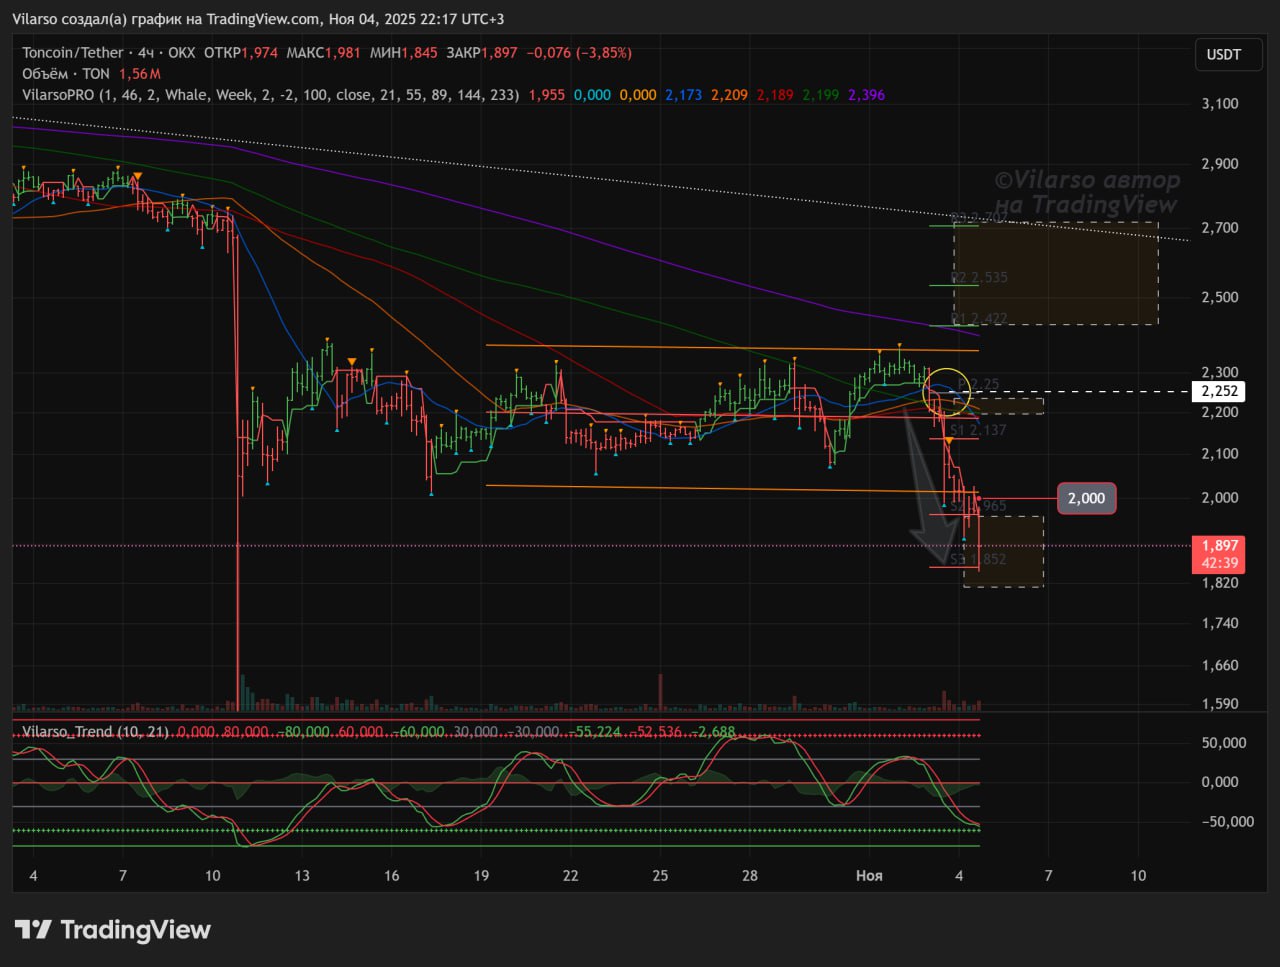The image size is (1280, 967).
Task: Click the ©Vilarso author watermark
Action: (1086, 192)
